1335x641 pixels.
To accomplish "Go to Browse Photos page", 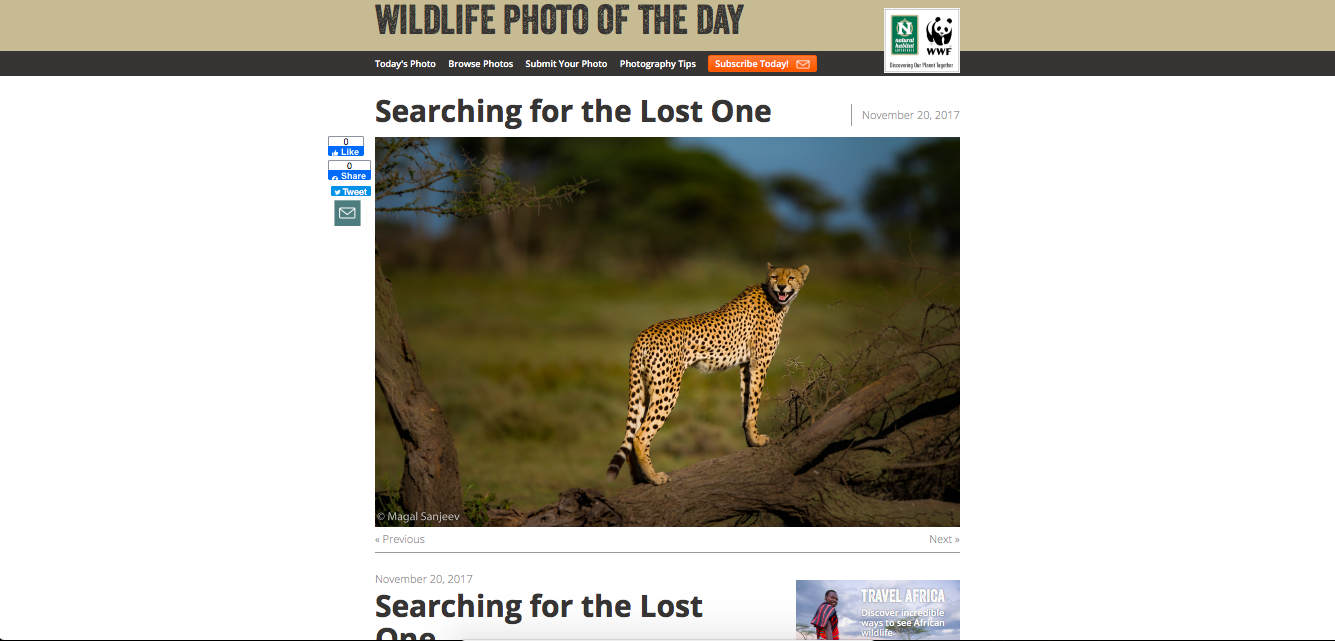I will pos(480,64).
